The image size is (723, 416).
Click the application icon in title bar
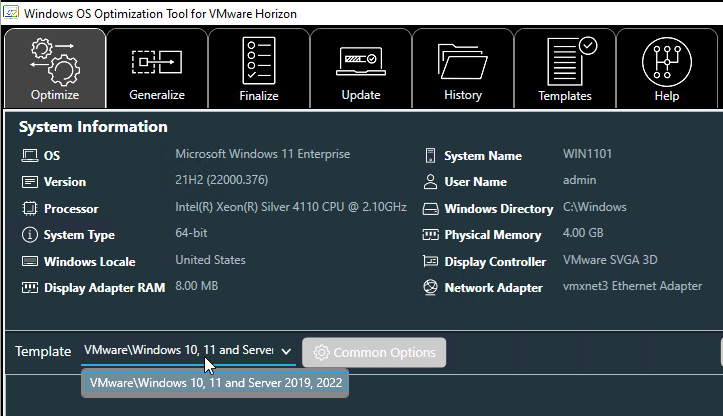pyautogui.click(x=11, y=12)
